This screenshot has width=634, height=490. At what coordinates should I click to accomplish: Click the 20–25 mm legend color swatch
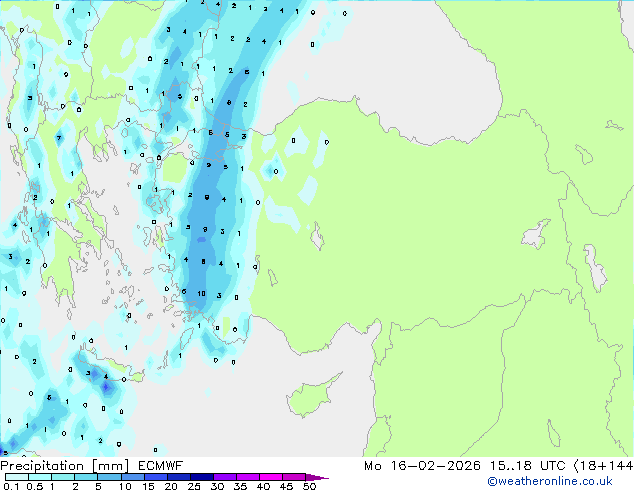pyautogui.click(x=178, y=477)
